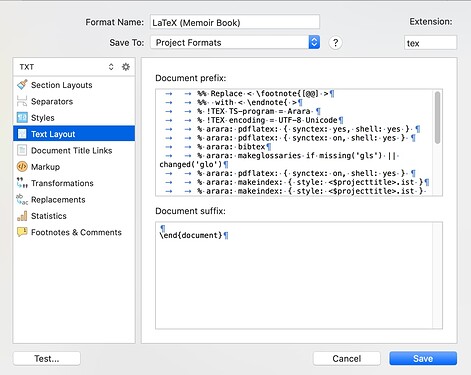Screen dimensions: 471x375
Task: Select the Replacements pane
Action: [74, 199]
